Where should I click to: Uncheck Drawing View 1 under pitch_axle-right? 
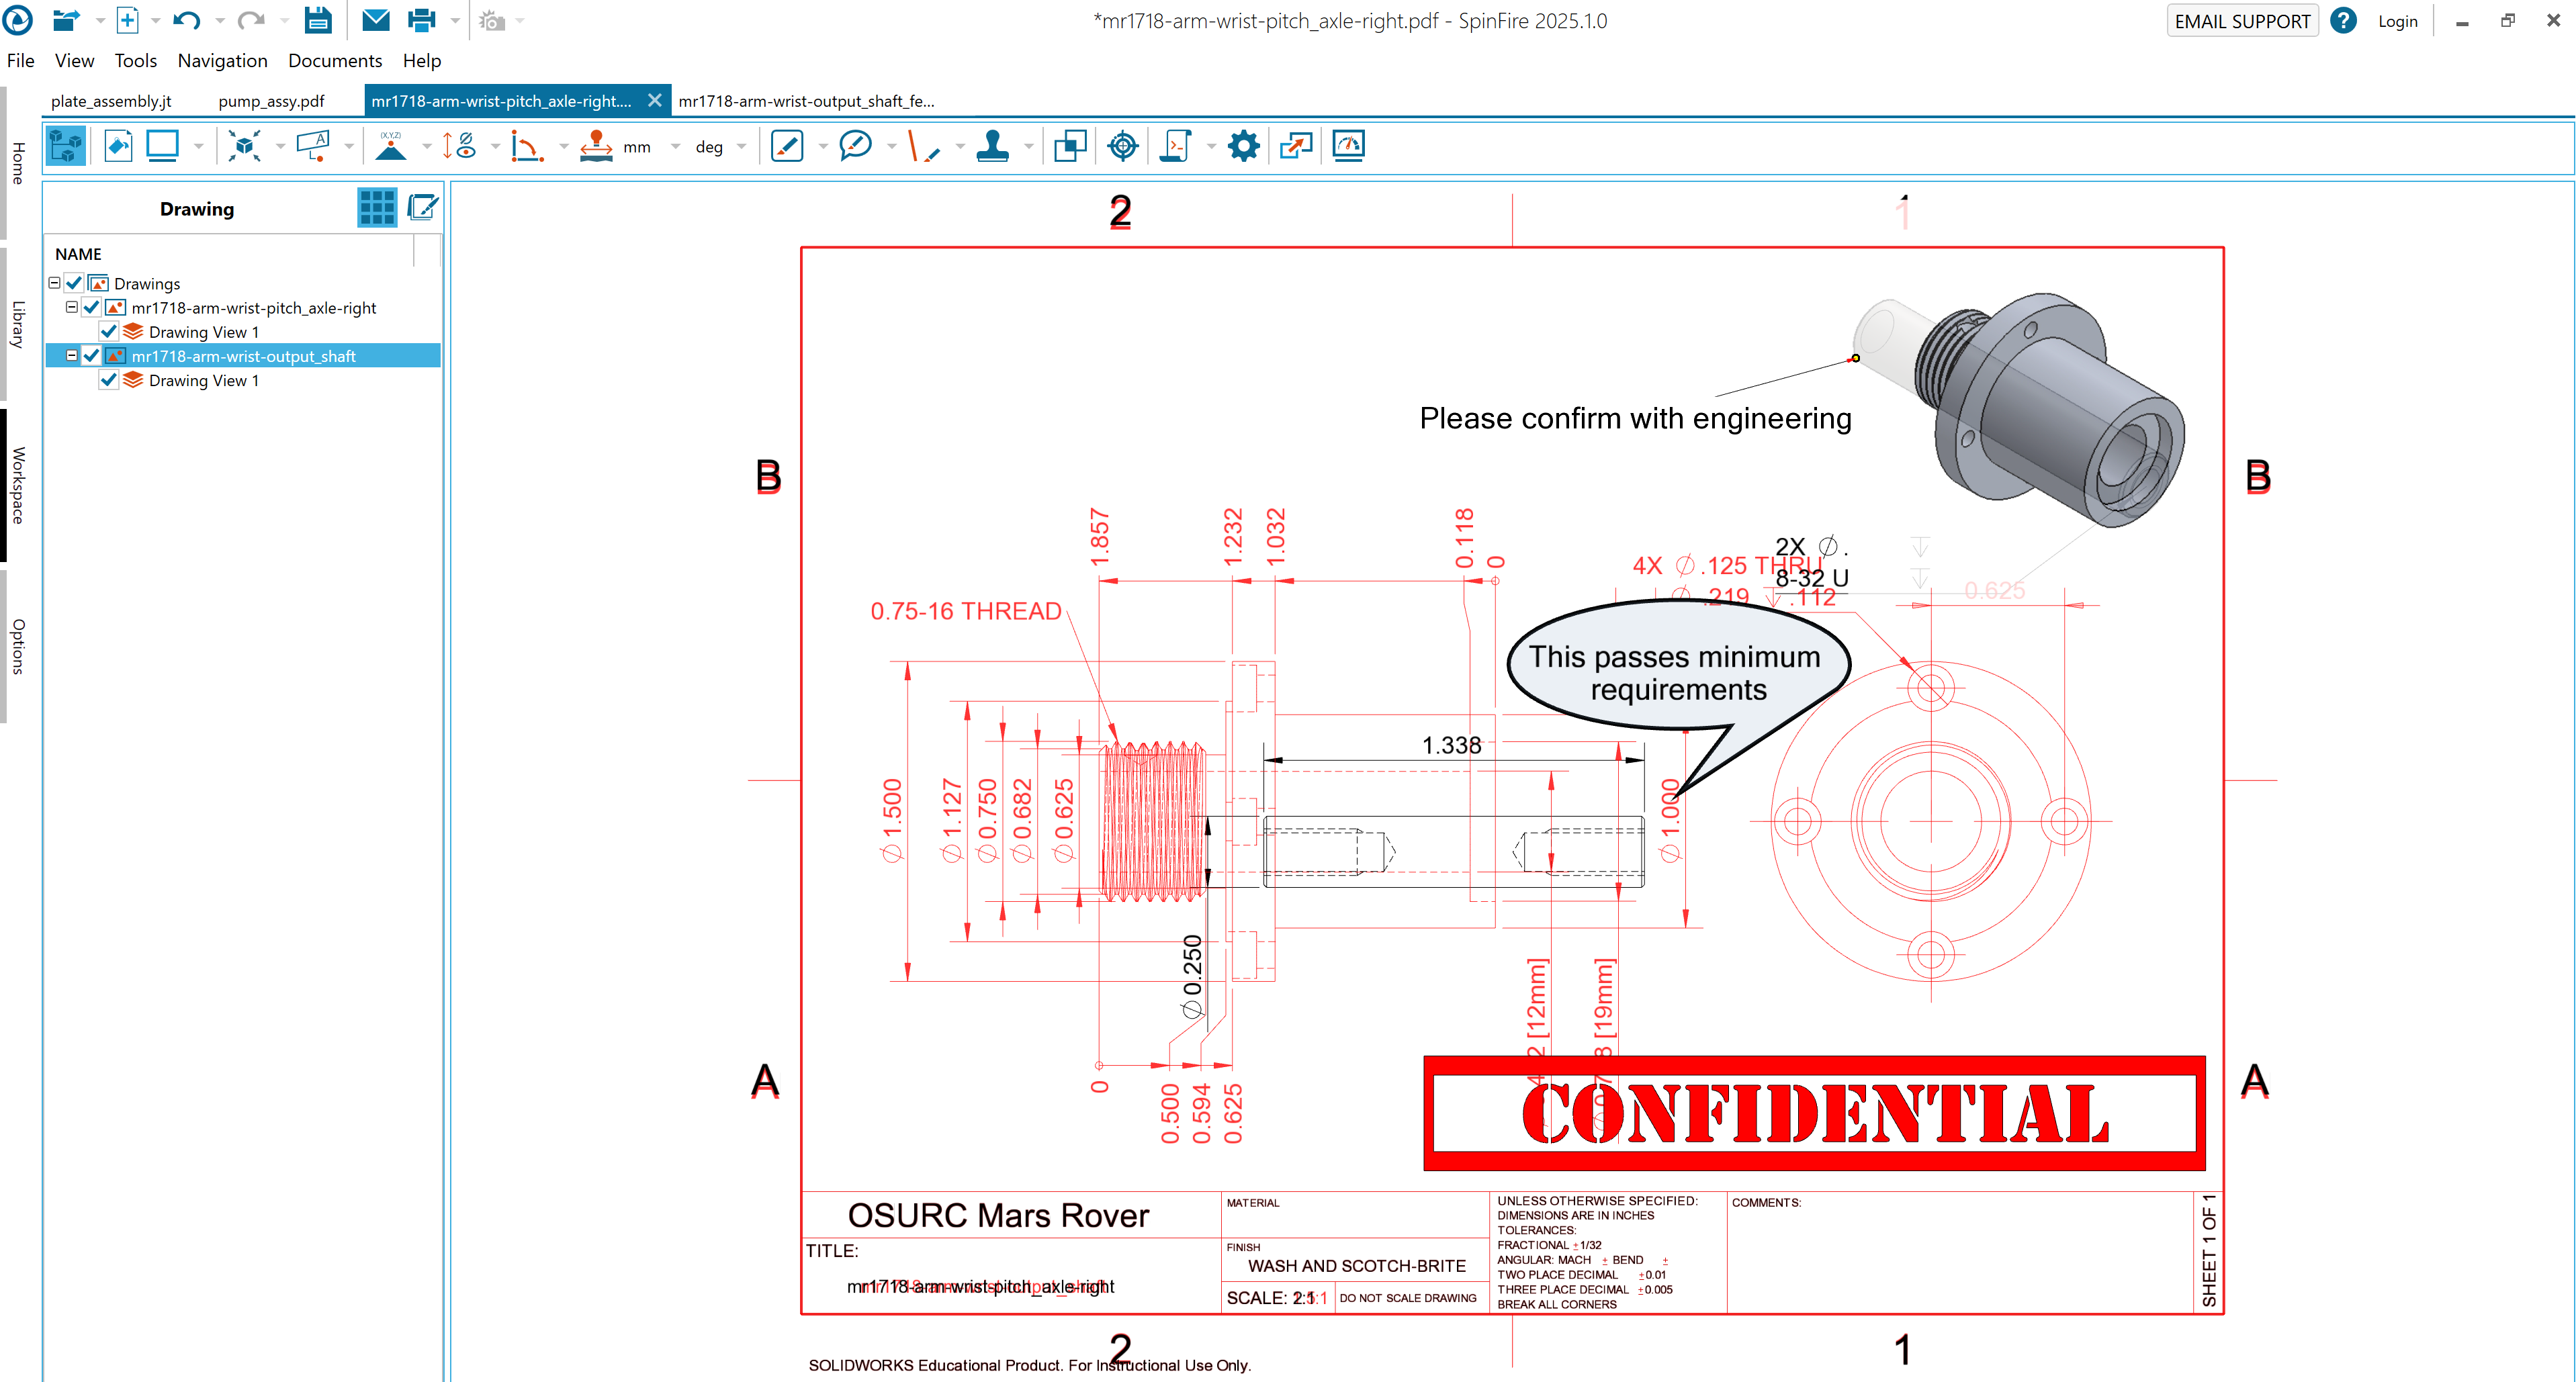coord(109,332)
